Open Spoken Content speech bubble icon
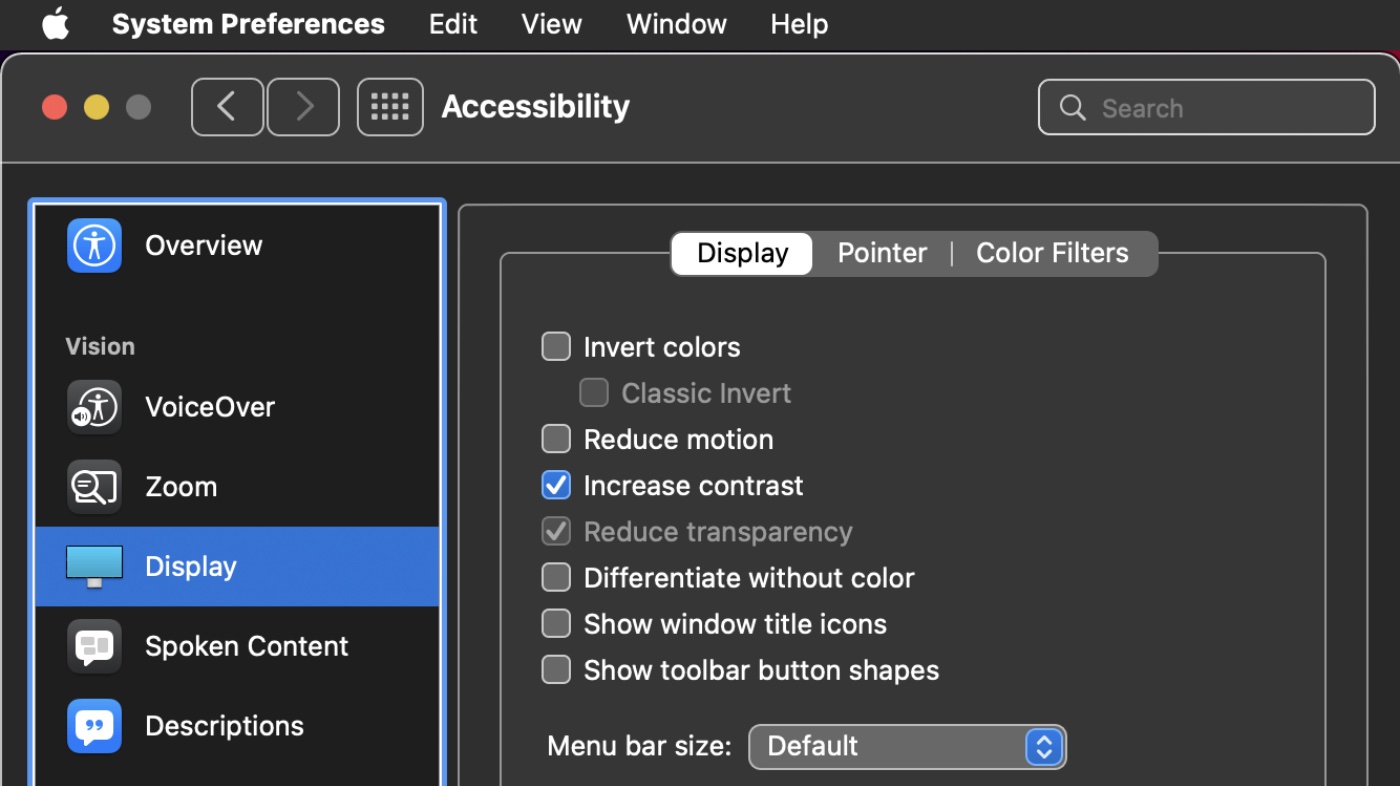1400x786 pixels. (94, 646)
